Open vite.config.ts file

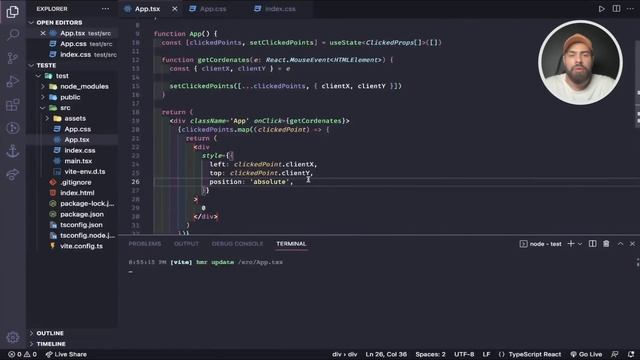click(x=81, y=246)
